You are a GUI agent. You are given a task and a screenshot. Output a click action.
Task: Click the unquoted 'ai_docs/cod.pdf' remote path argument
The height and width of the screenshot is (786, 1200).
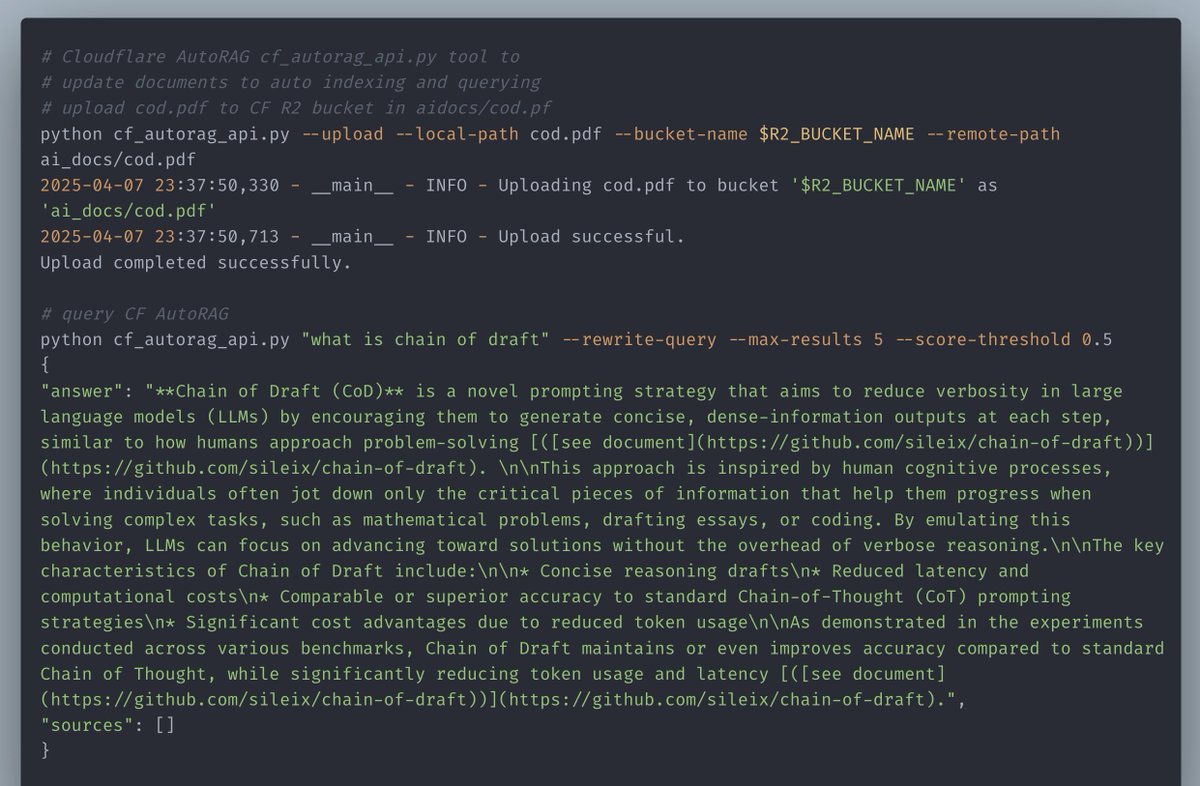coord(119,160)
